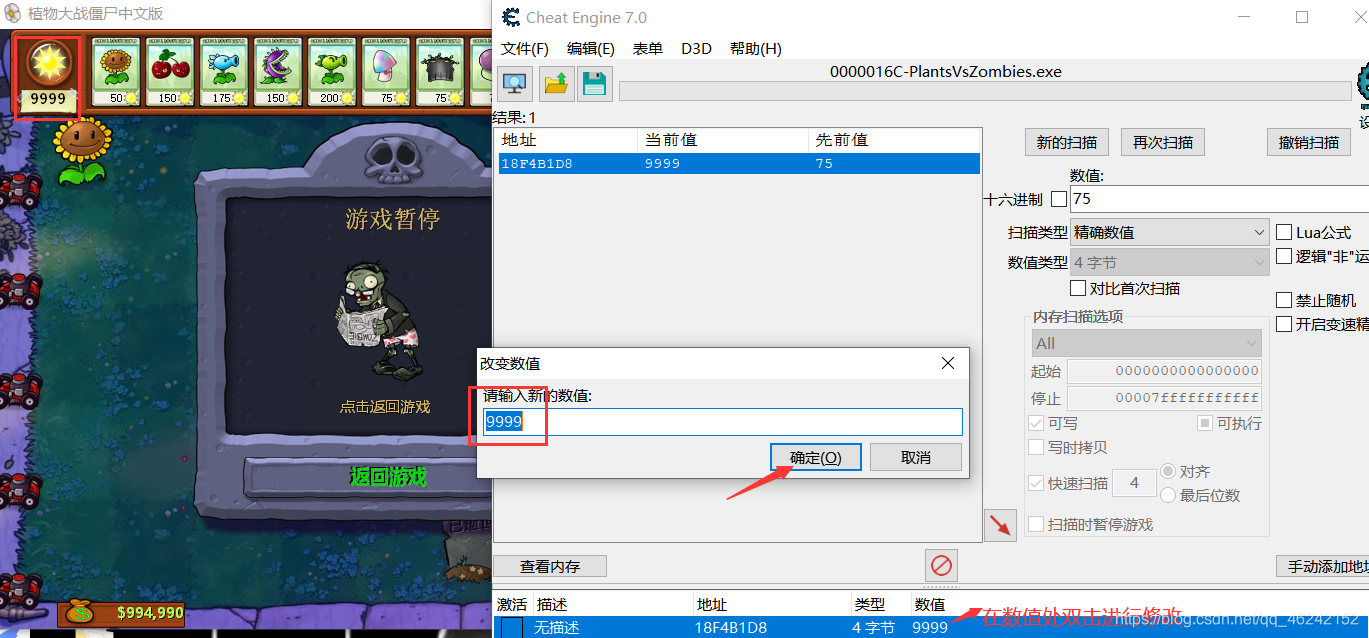Click the 起始 start address field
This screenshot has width=1369, height=638.
1164,371
